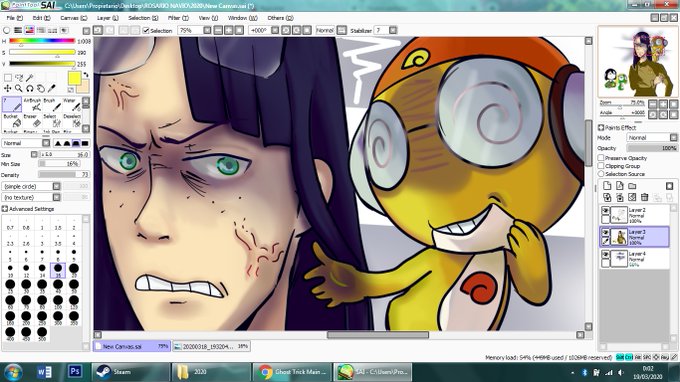Adjust the Hue rainbow slider

pyautogui.click(x=42, y=41)
